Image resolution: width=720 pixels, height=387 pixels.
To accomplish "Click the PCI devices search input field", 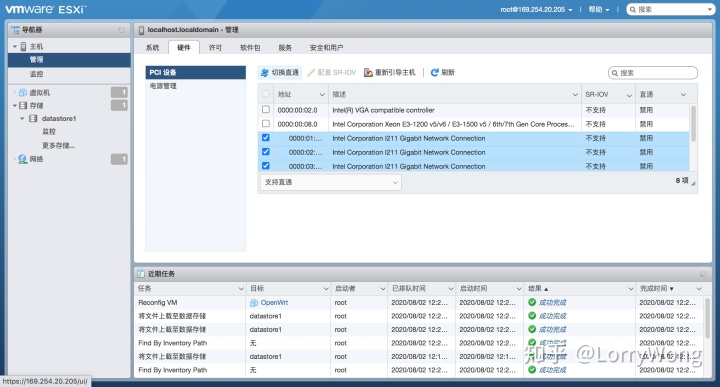I will pos(652,73).
